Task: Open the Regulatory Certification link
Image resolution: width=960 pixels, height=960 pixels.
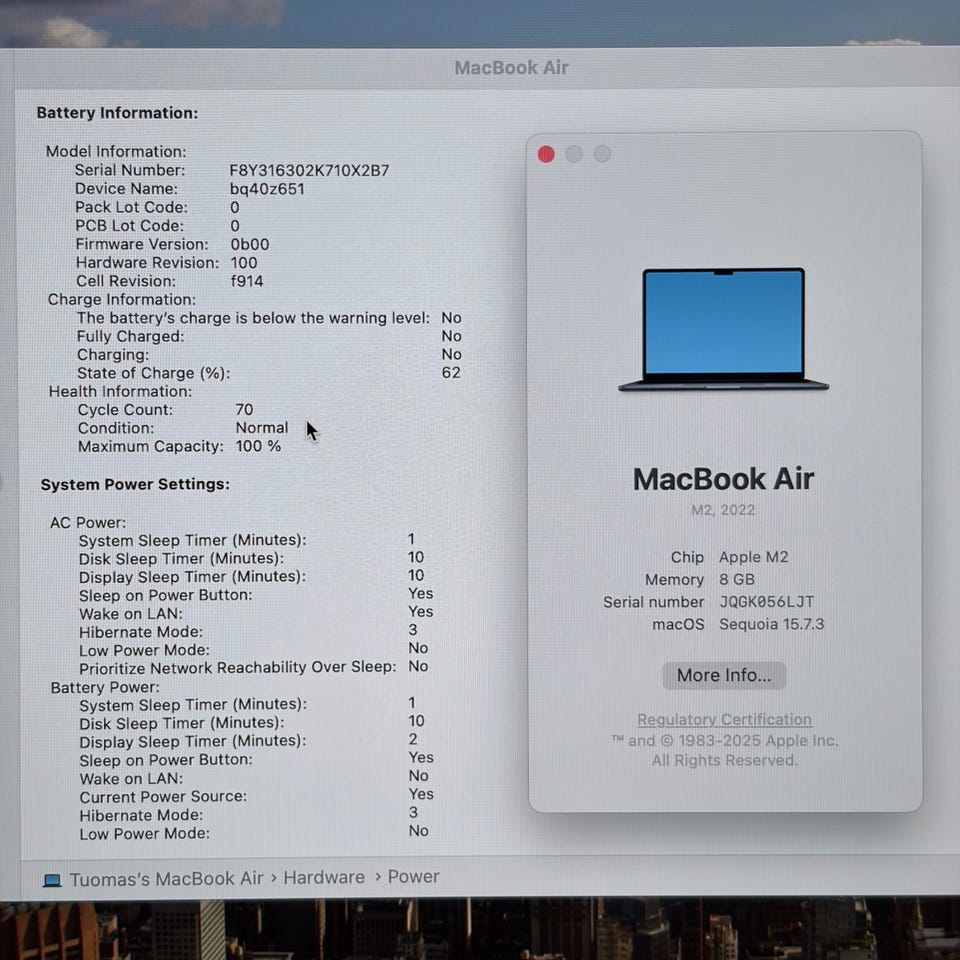Action: [x=724, y=719]
